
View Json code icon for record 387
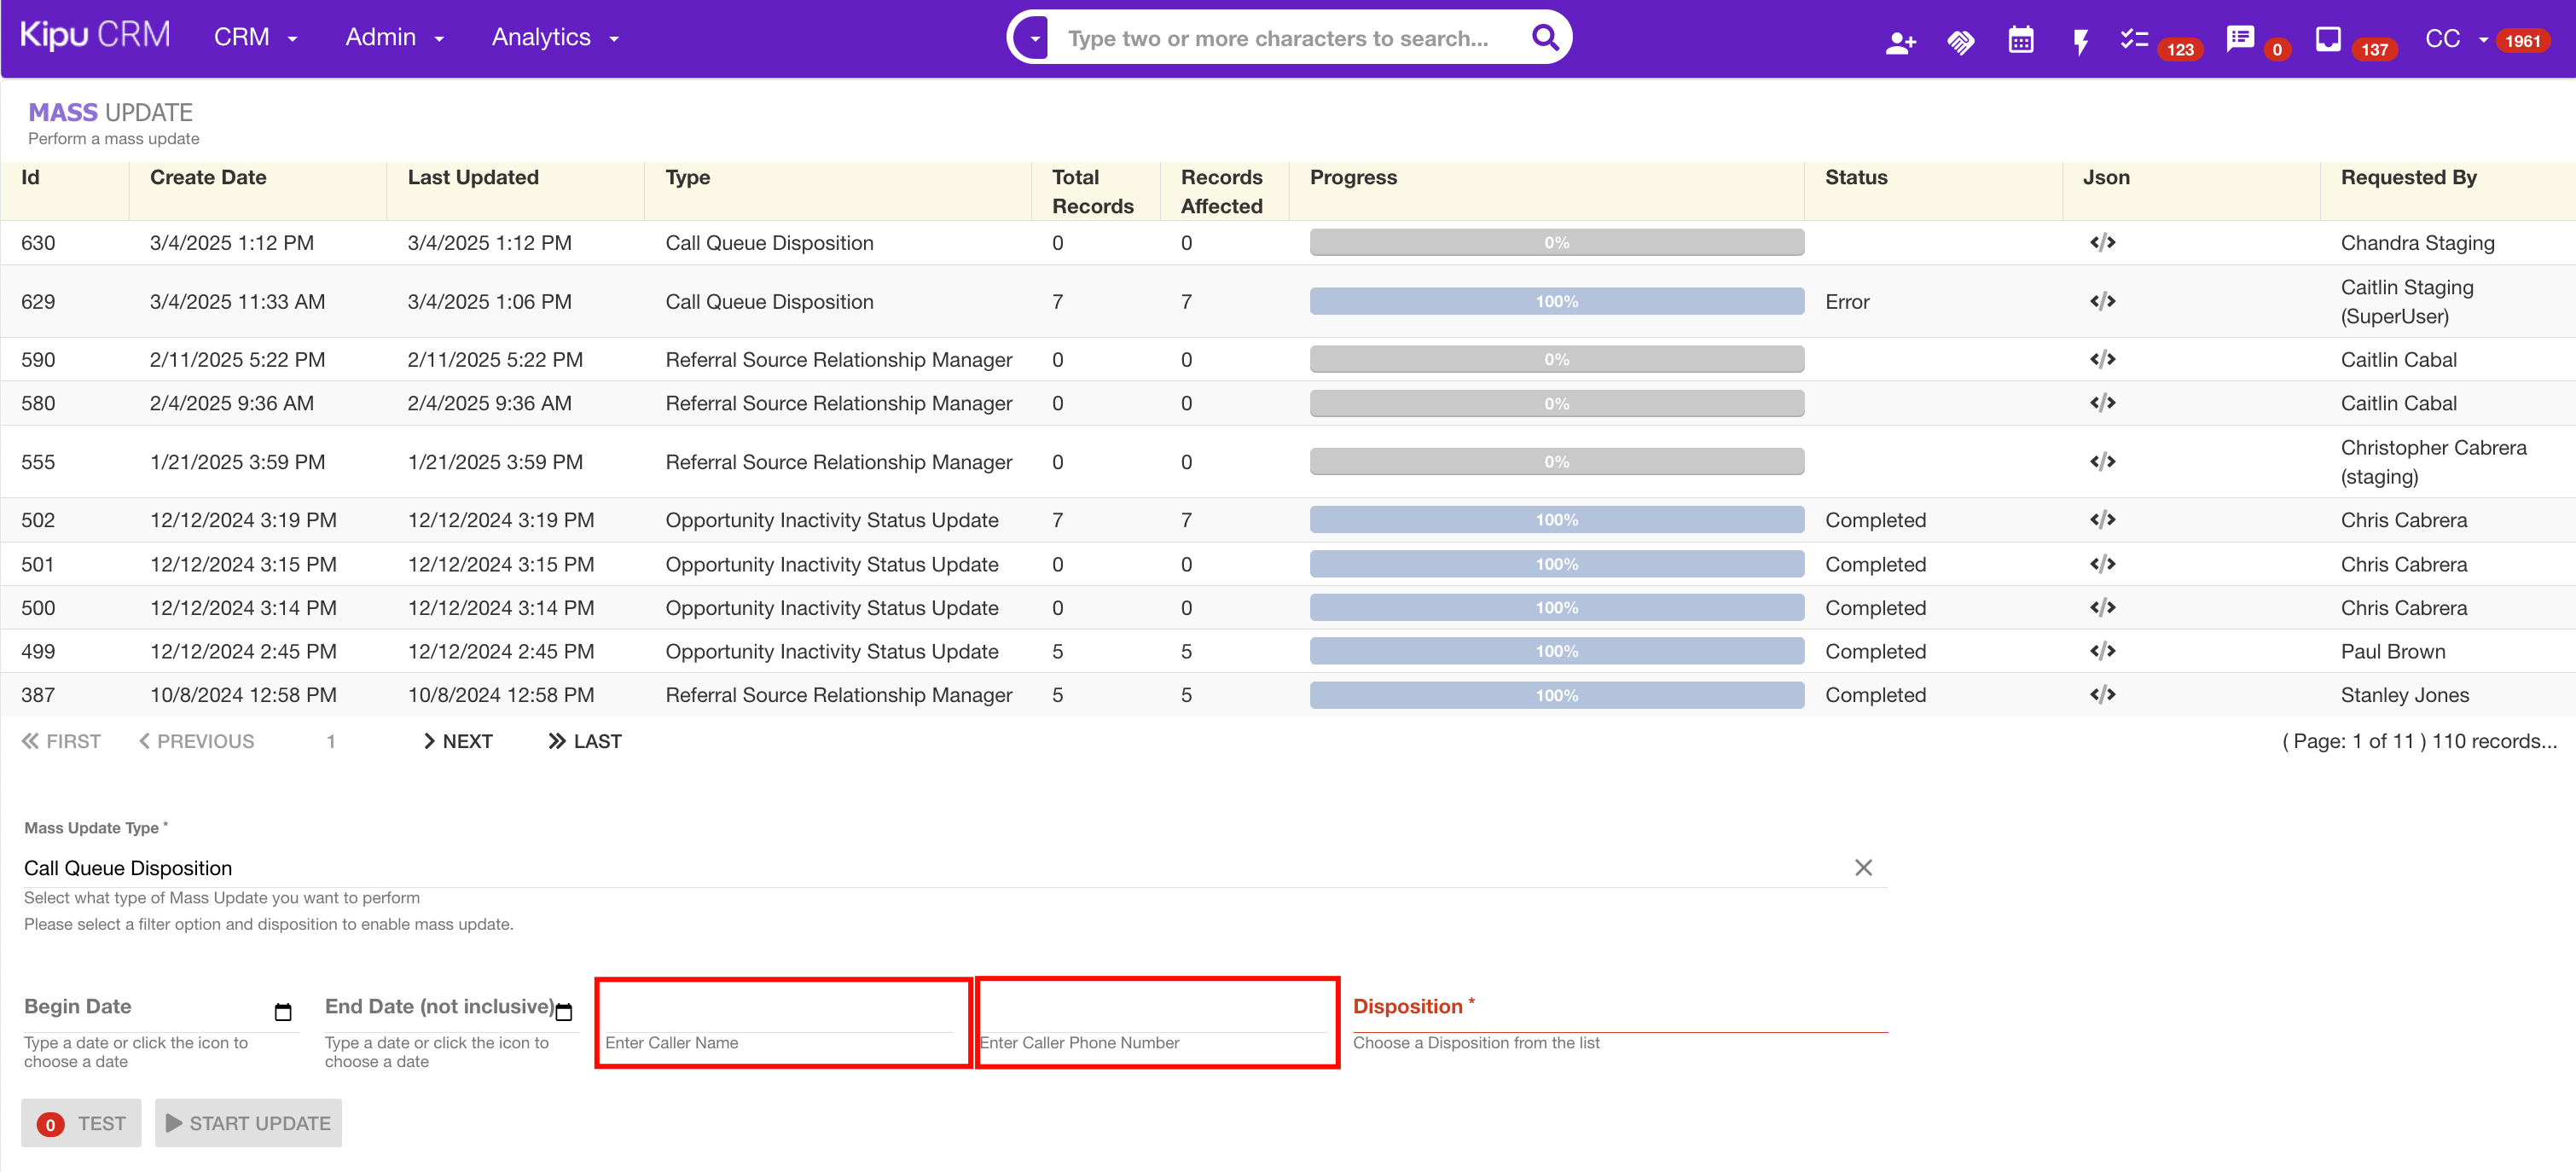[x=2102, y=695]
